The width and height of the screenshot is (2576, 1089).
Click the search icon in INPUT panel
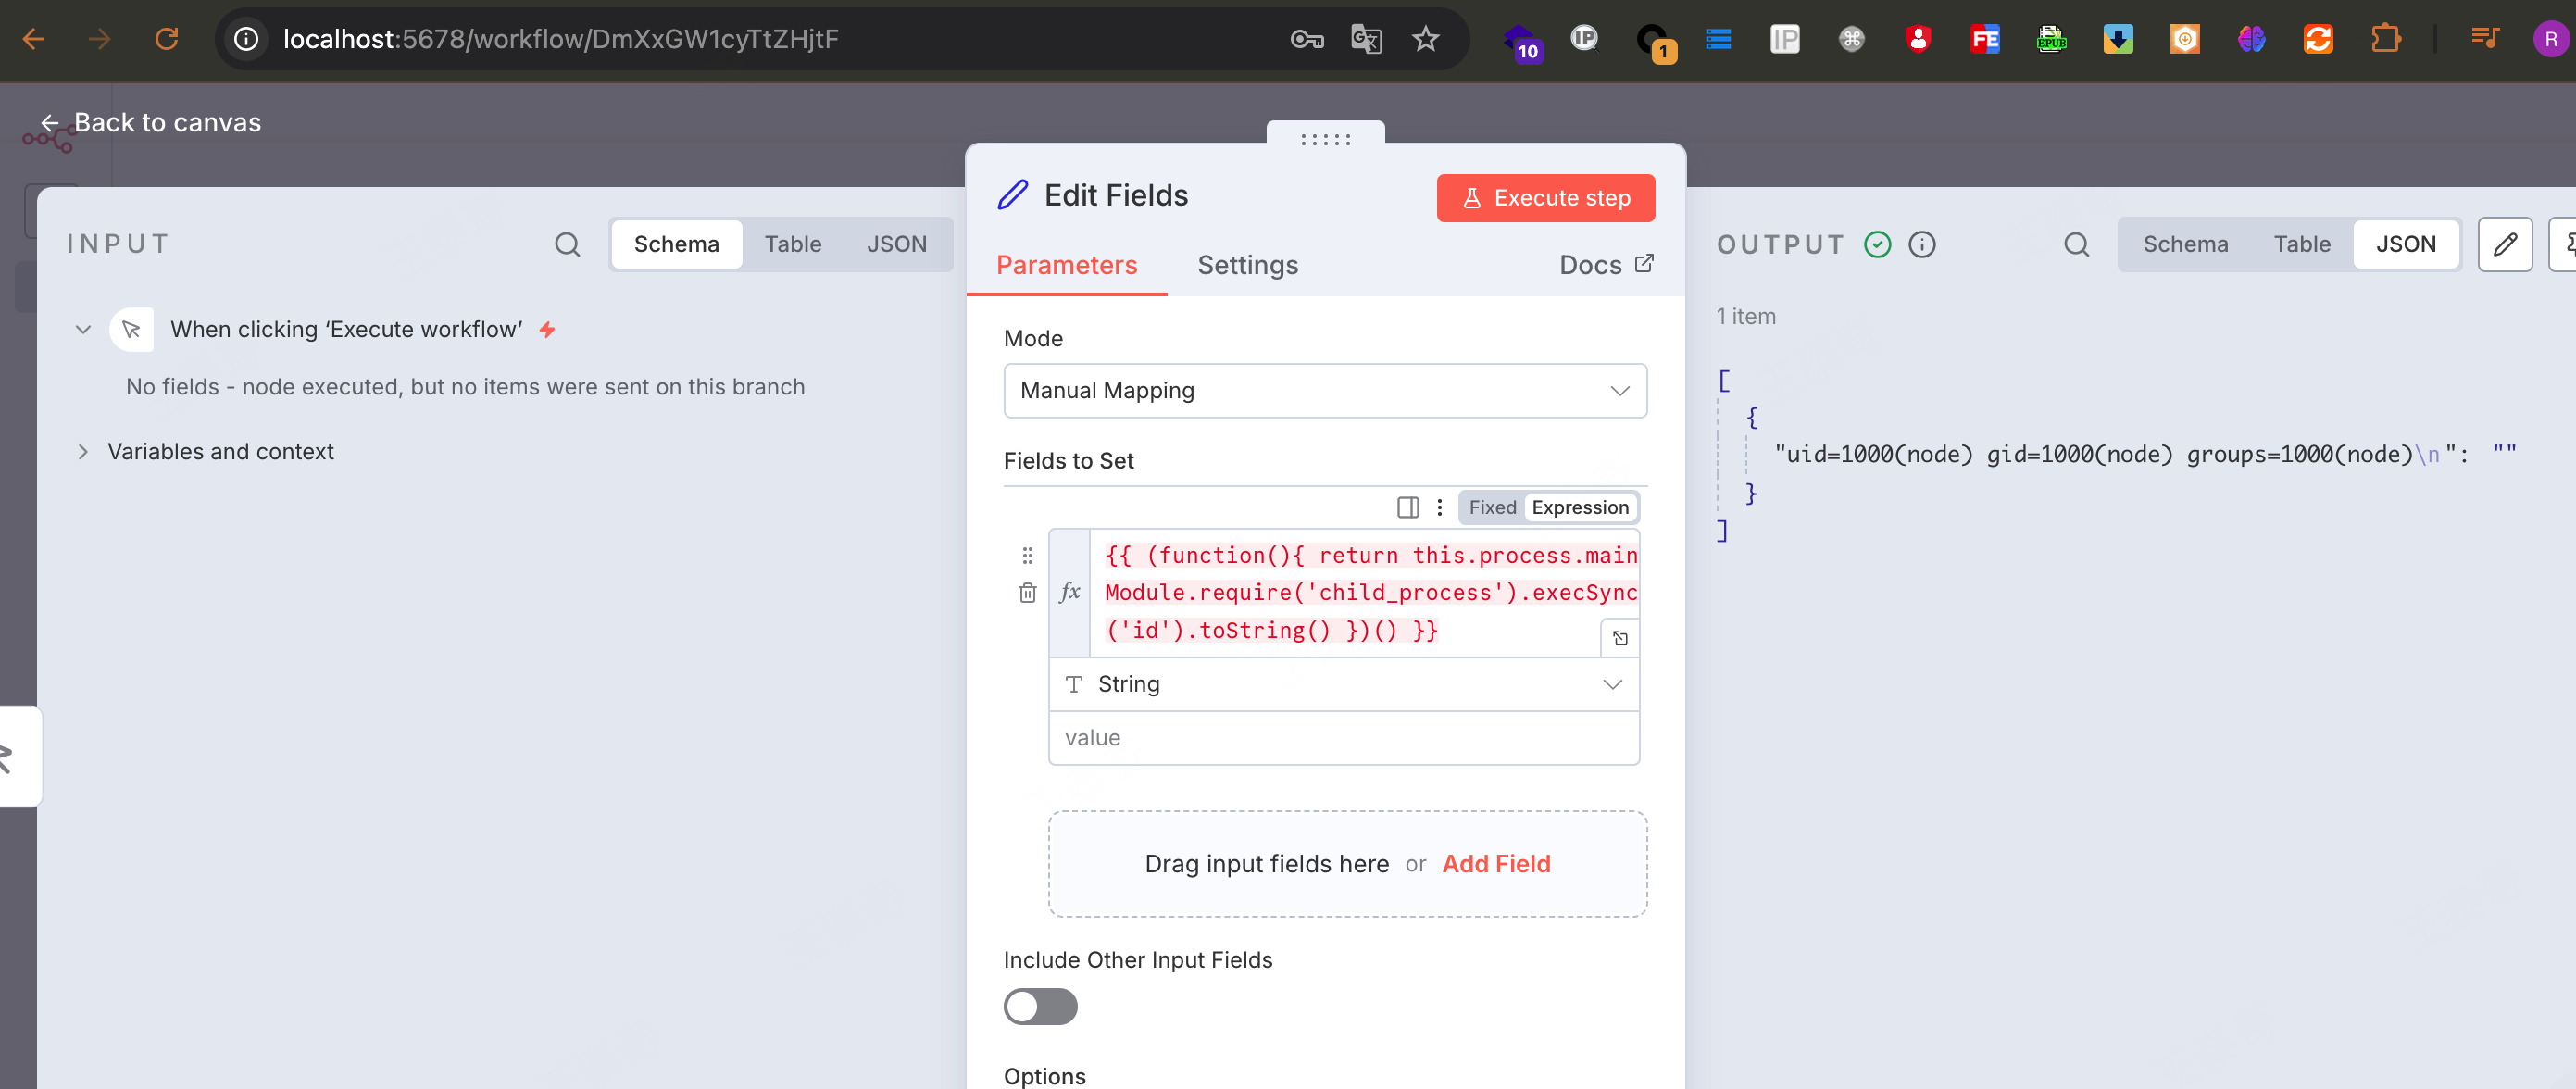click(567, 244)
